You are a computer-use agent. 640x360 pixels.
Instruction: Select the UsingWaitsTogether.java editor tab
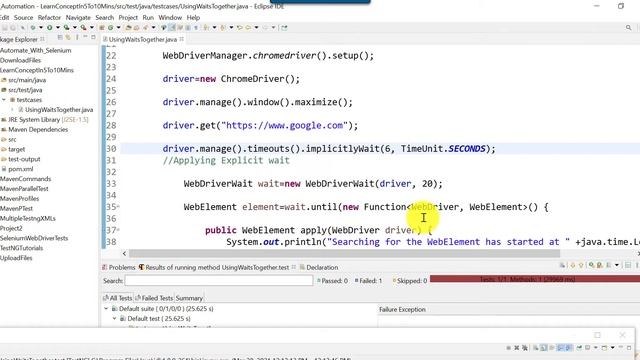pyautogui.click(x=143, y=39)
